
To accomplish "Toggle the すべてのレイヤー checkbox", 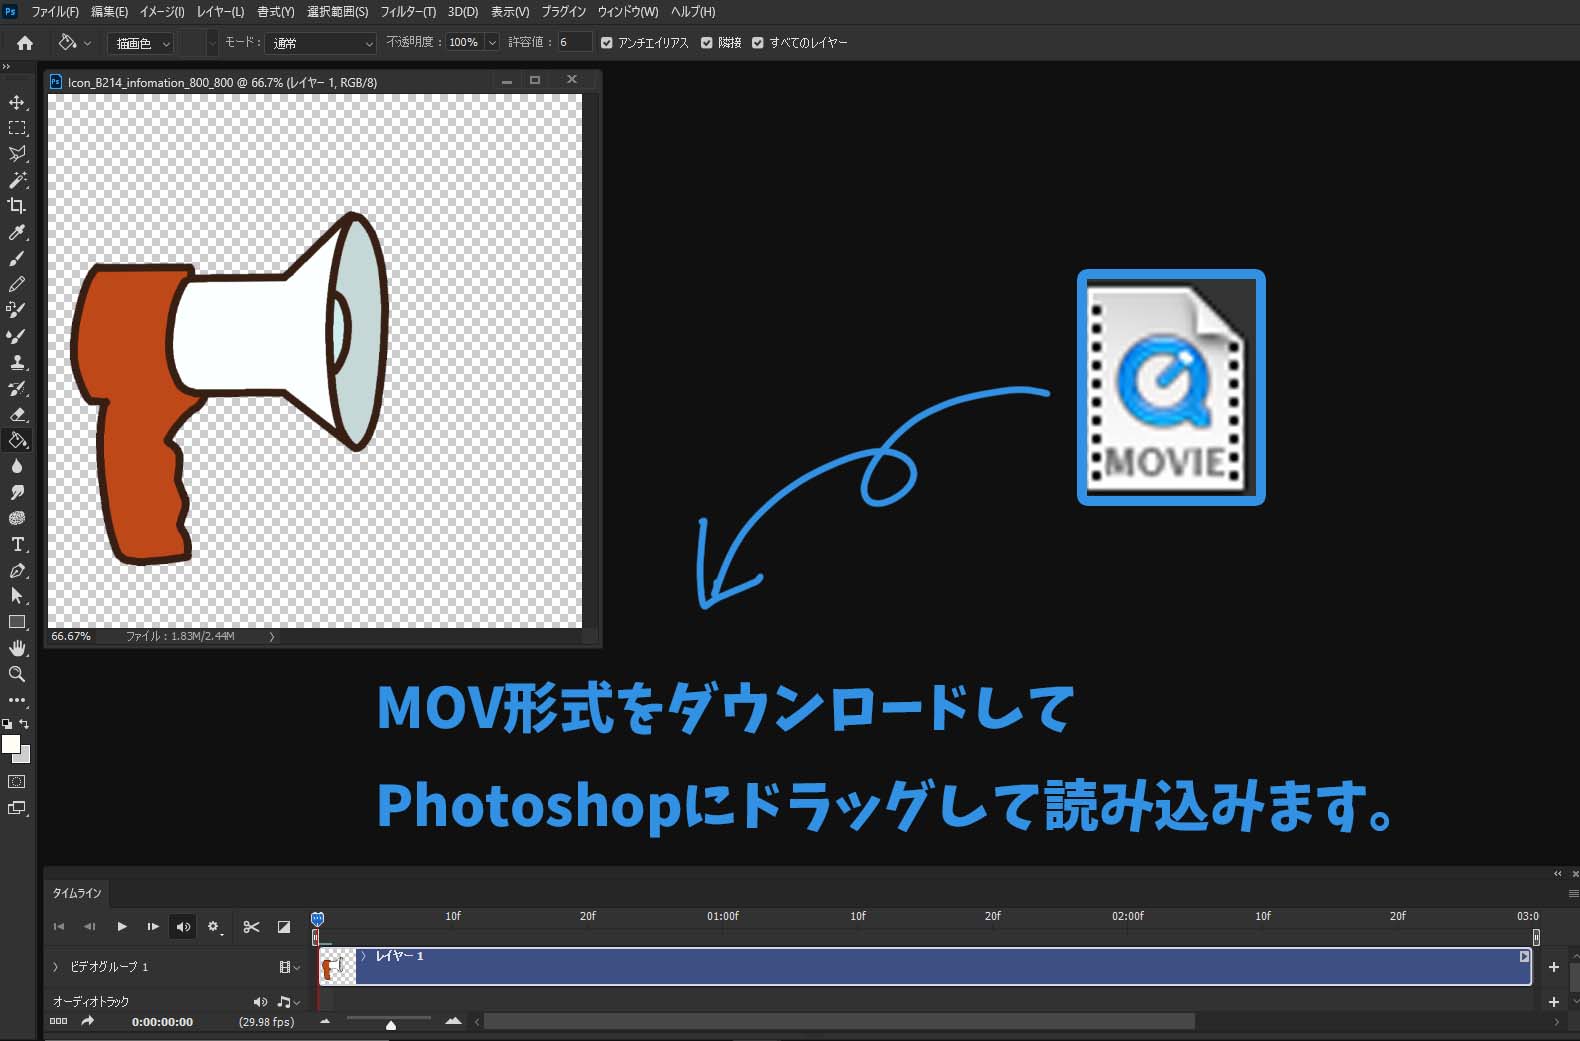I will coord(758,43).
